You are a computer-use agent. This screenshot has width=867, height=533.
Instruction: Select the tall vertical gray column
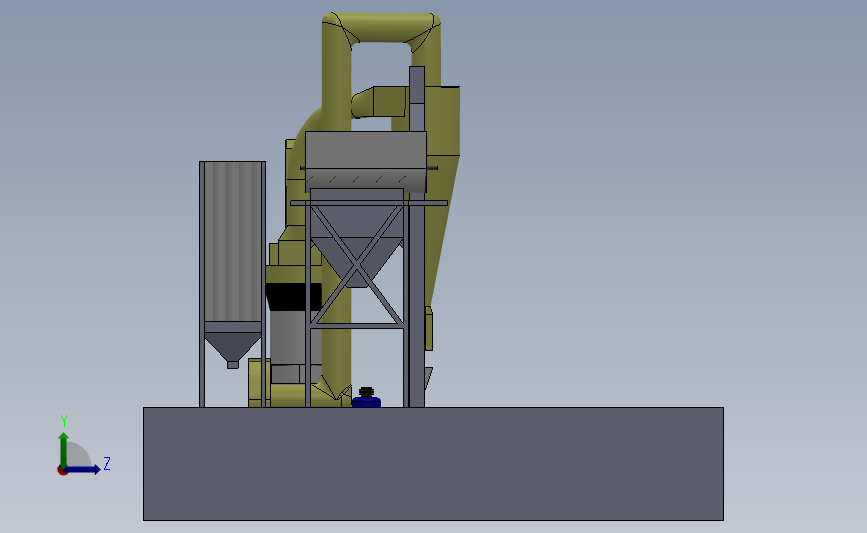tap(417, 237)
